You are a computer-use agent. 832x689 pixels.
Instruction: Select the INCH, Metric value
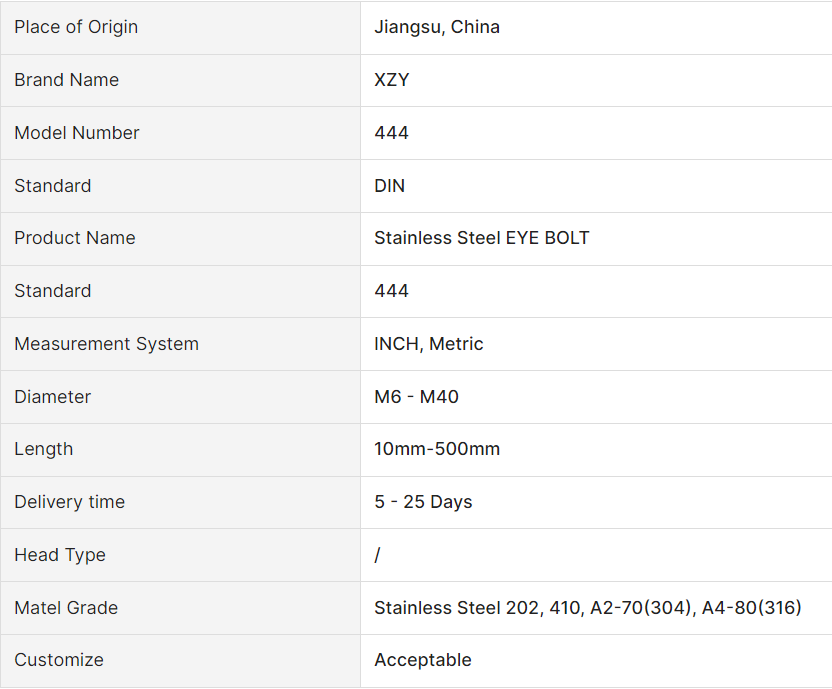click(429, 344)
